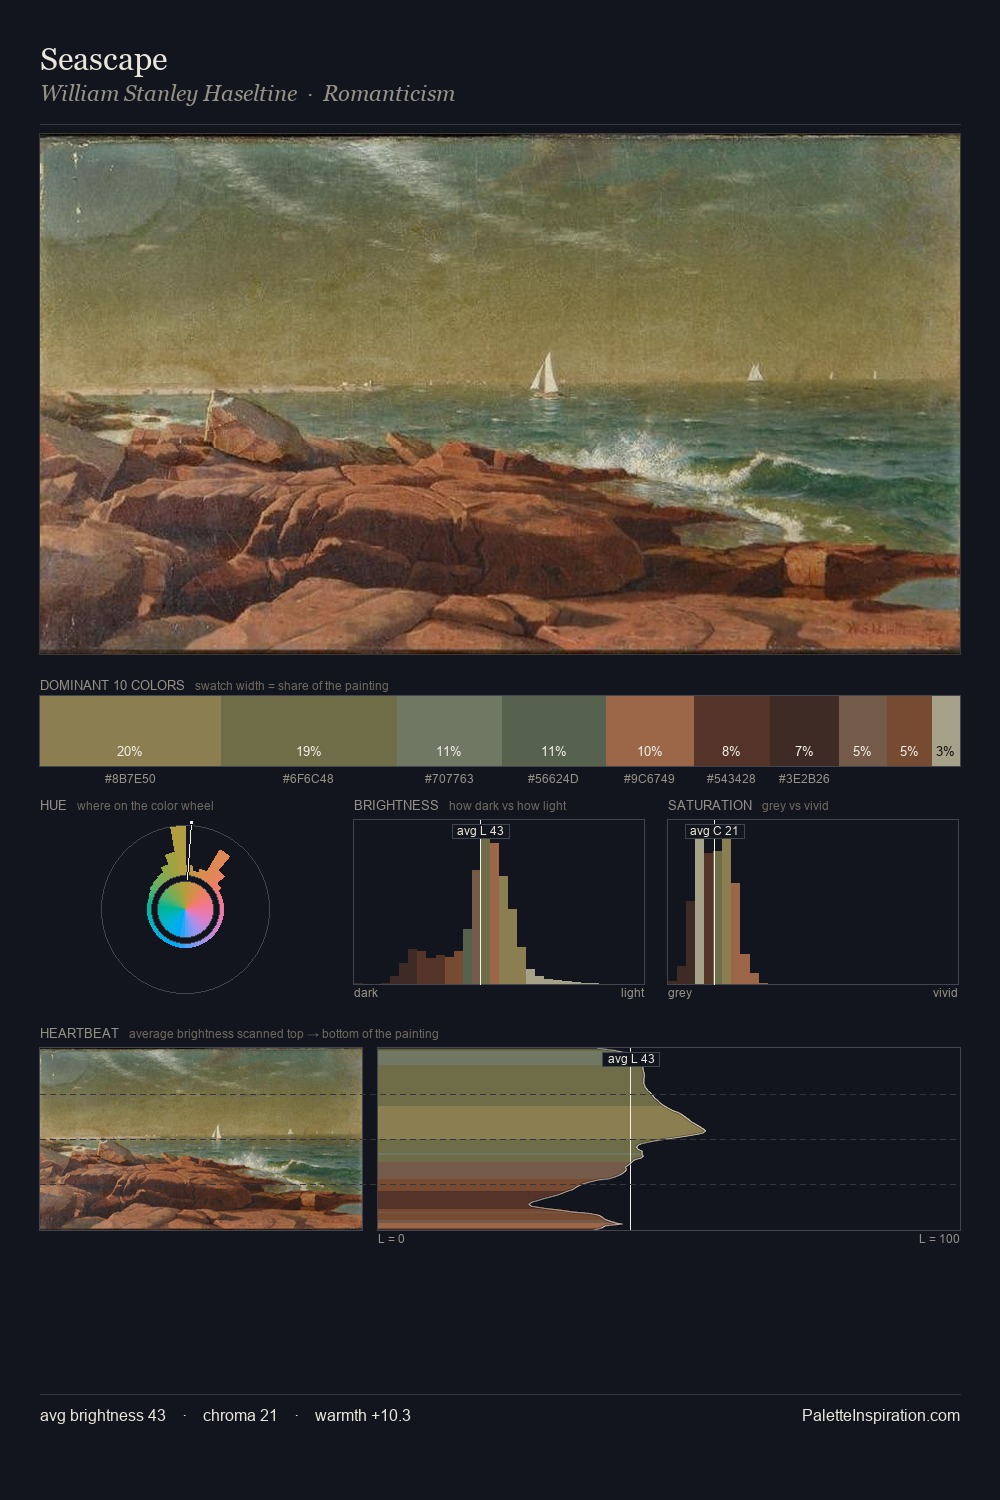
Task: Click the 'dark' brightness axis label
Action: tap(366, 993)
